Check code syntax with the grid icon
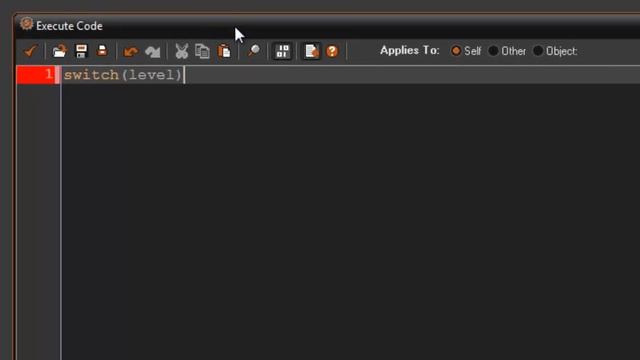The height and width of the screenshot is (360, 640). click(282, 51)
